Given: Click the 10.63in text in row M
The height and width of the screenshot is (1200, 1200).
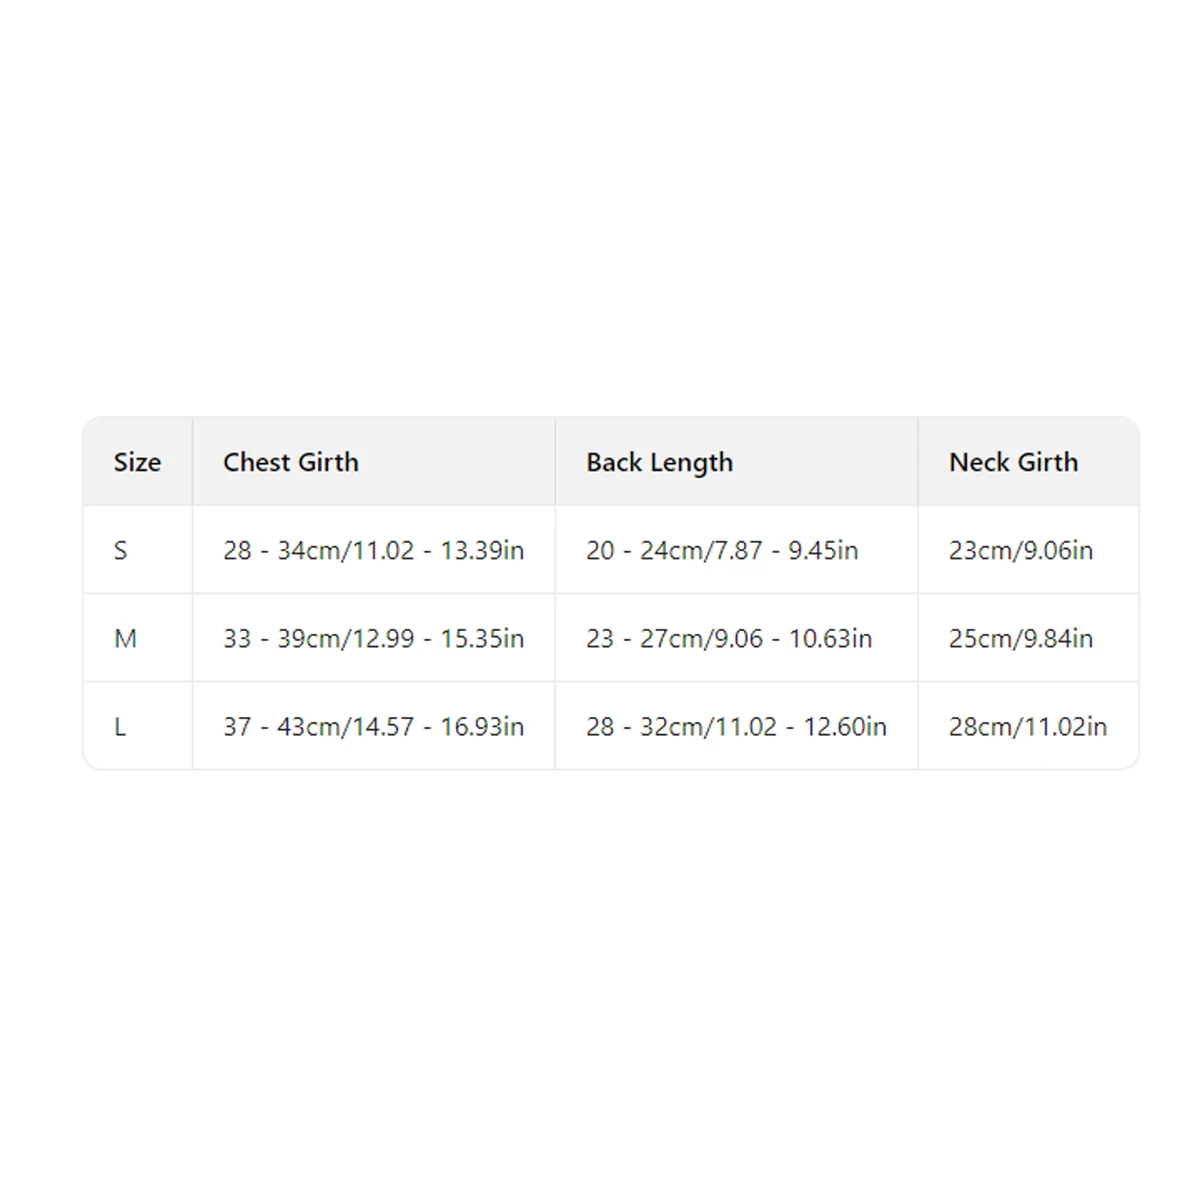Looking at the screenshot, I should click(830, 638).
